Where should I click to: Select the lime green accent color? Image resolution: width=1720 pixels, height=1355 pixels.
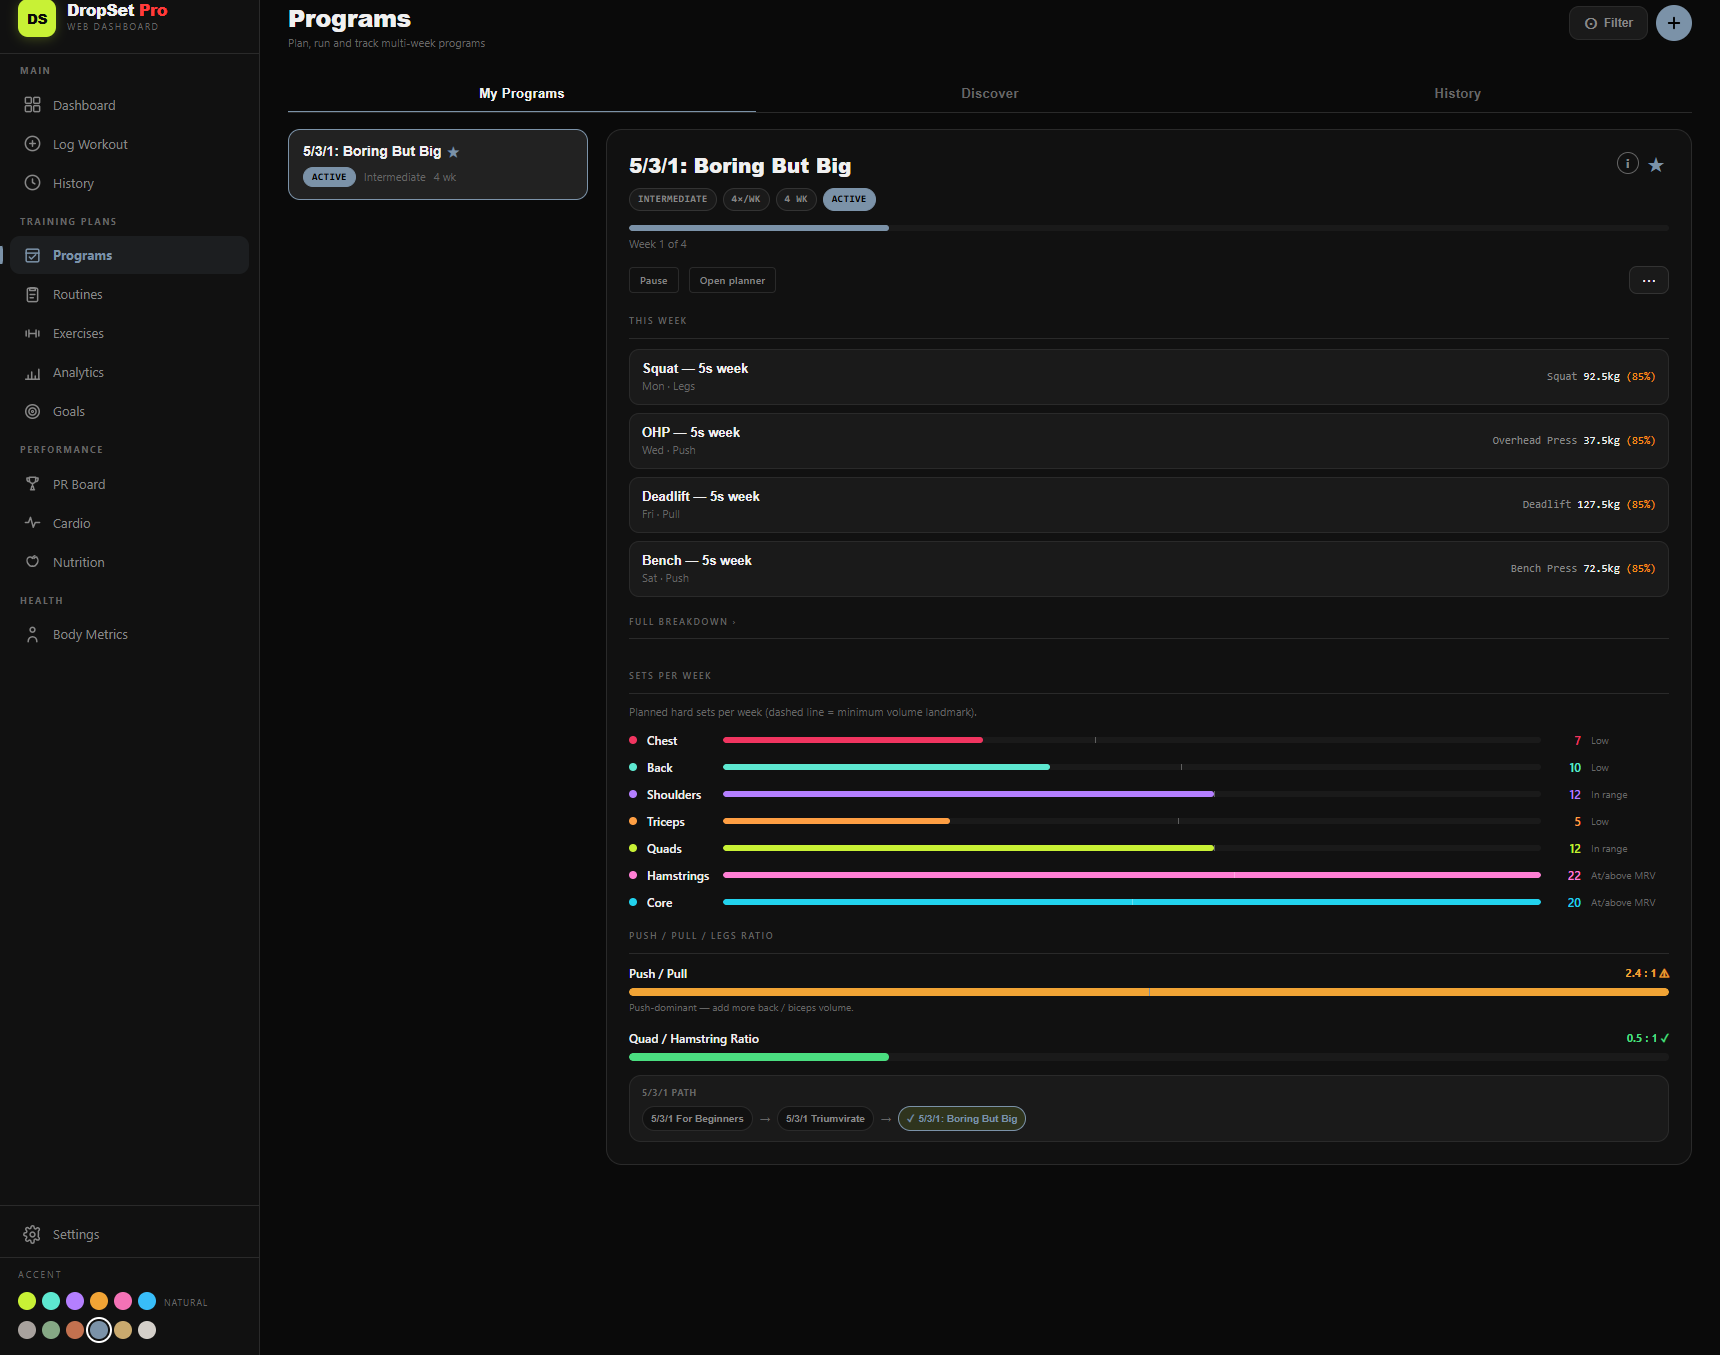27,1301
